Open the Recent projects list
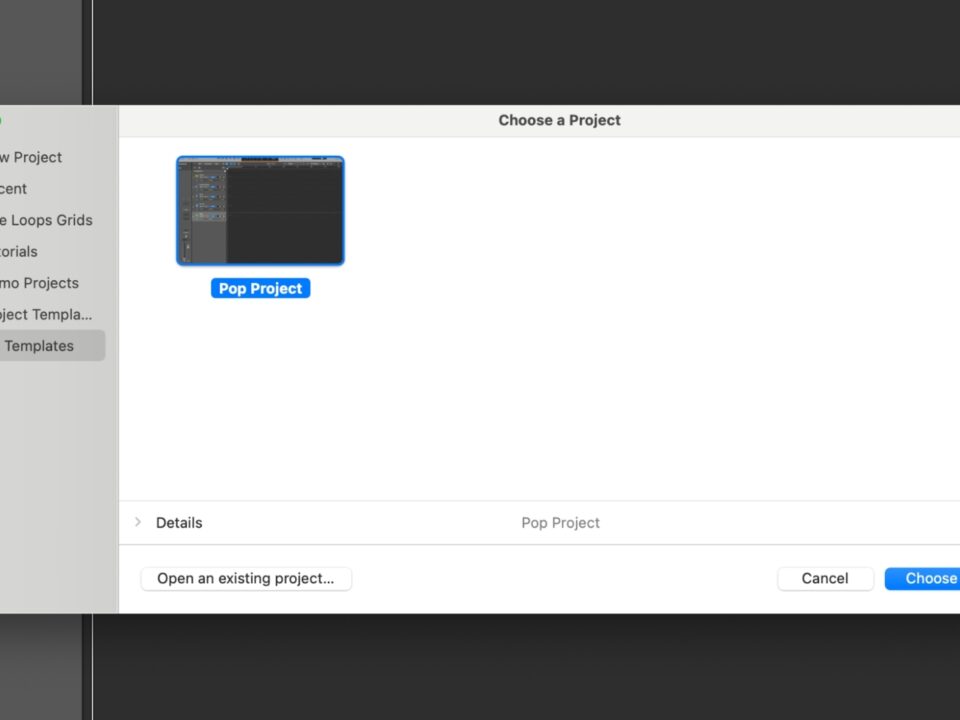 tap(14, 189)
